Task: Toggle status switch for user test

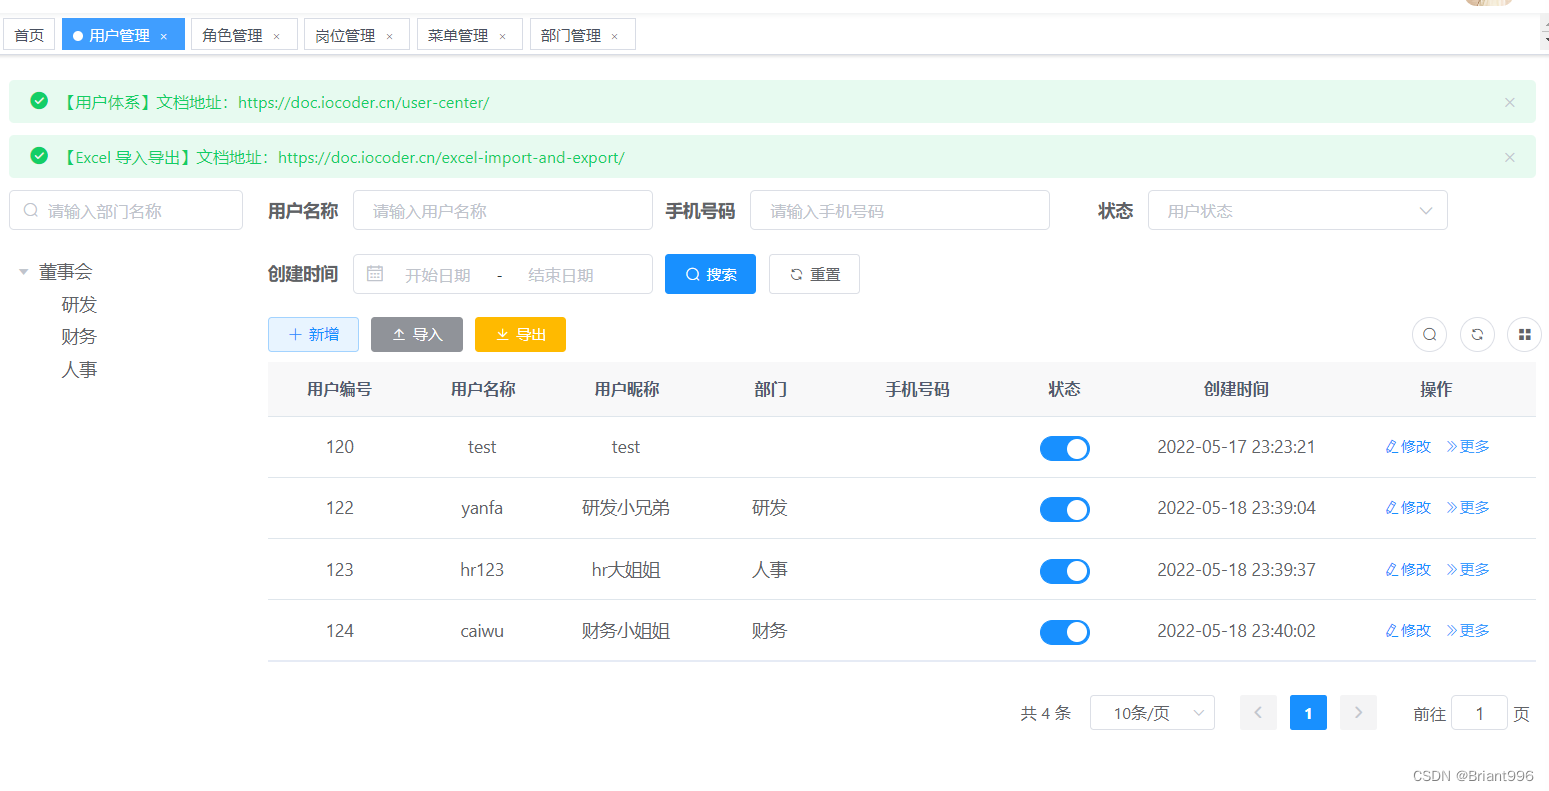Action: pos(1064,448)
